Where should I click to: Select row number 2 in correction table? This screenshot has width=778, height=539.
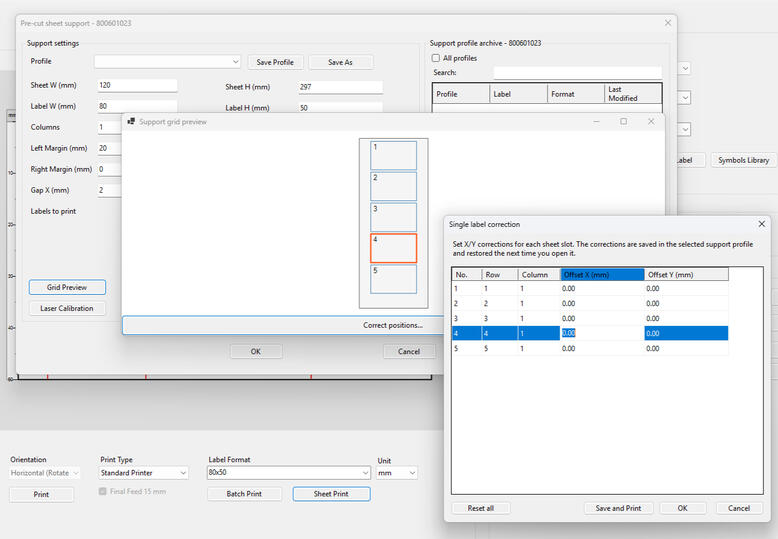pyautogui.click(x=466, y=303)
